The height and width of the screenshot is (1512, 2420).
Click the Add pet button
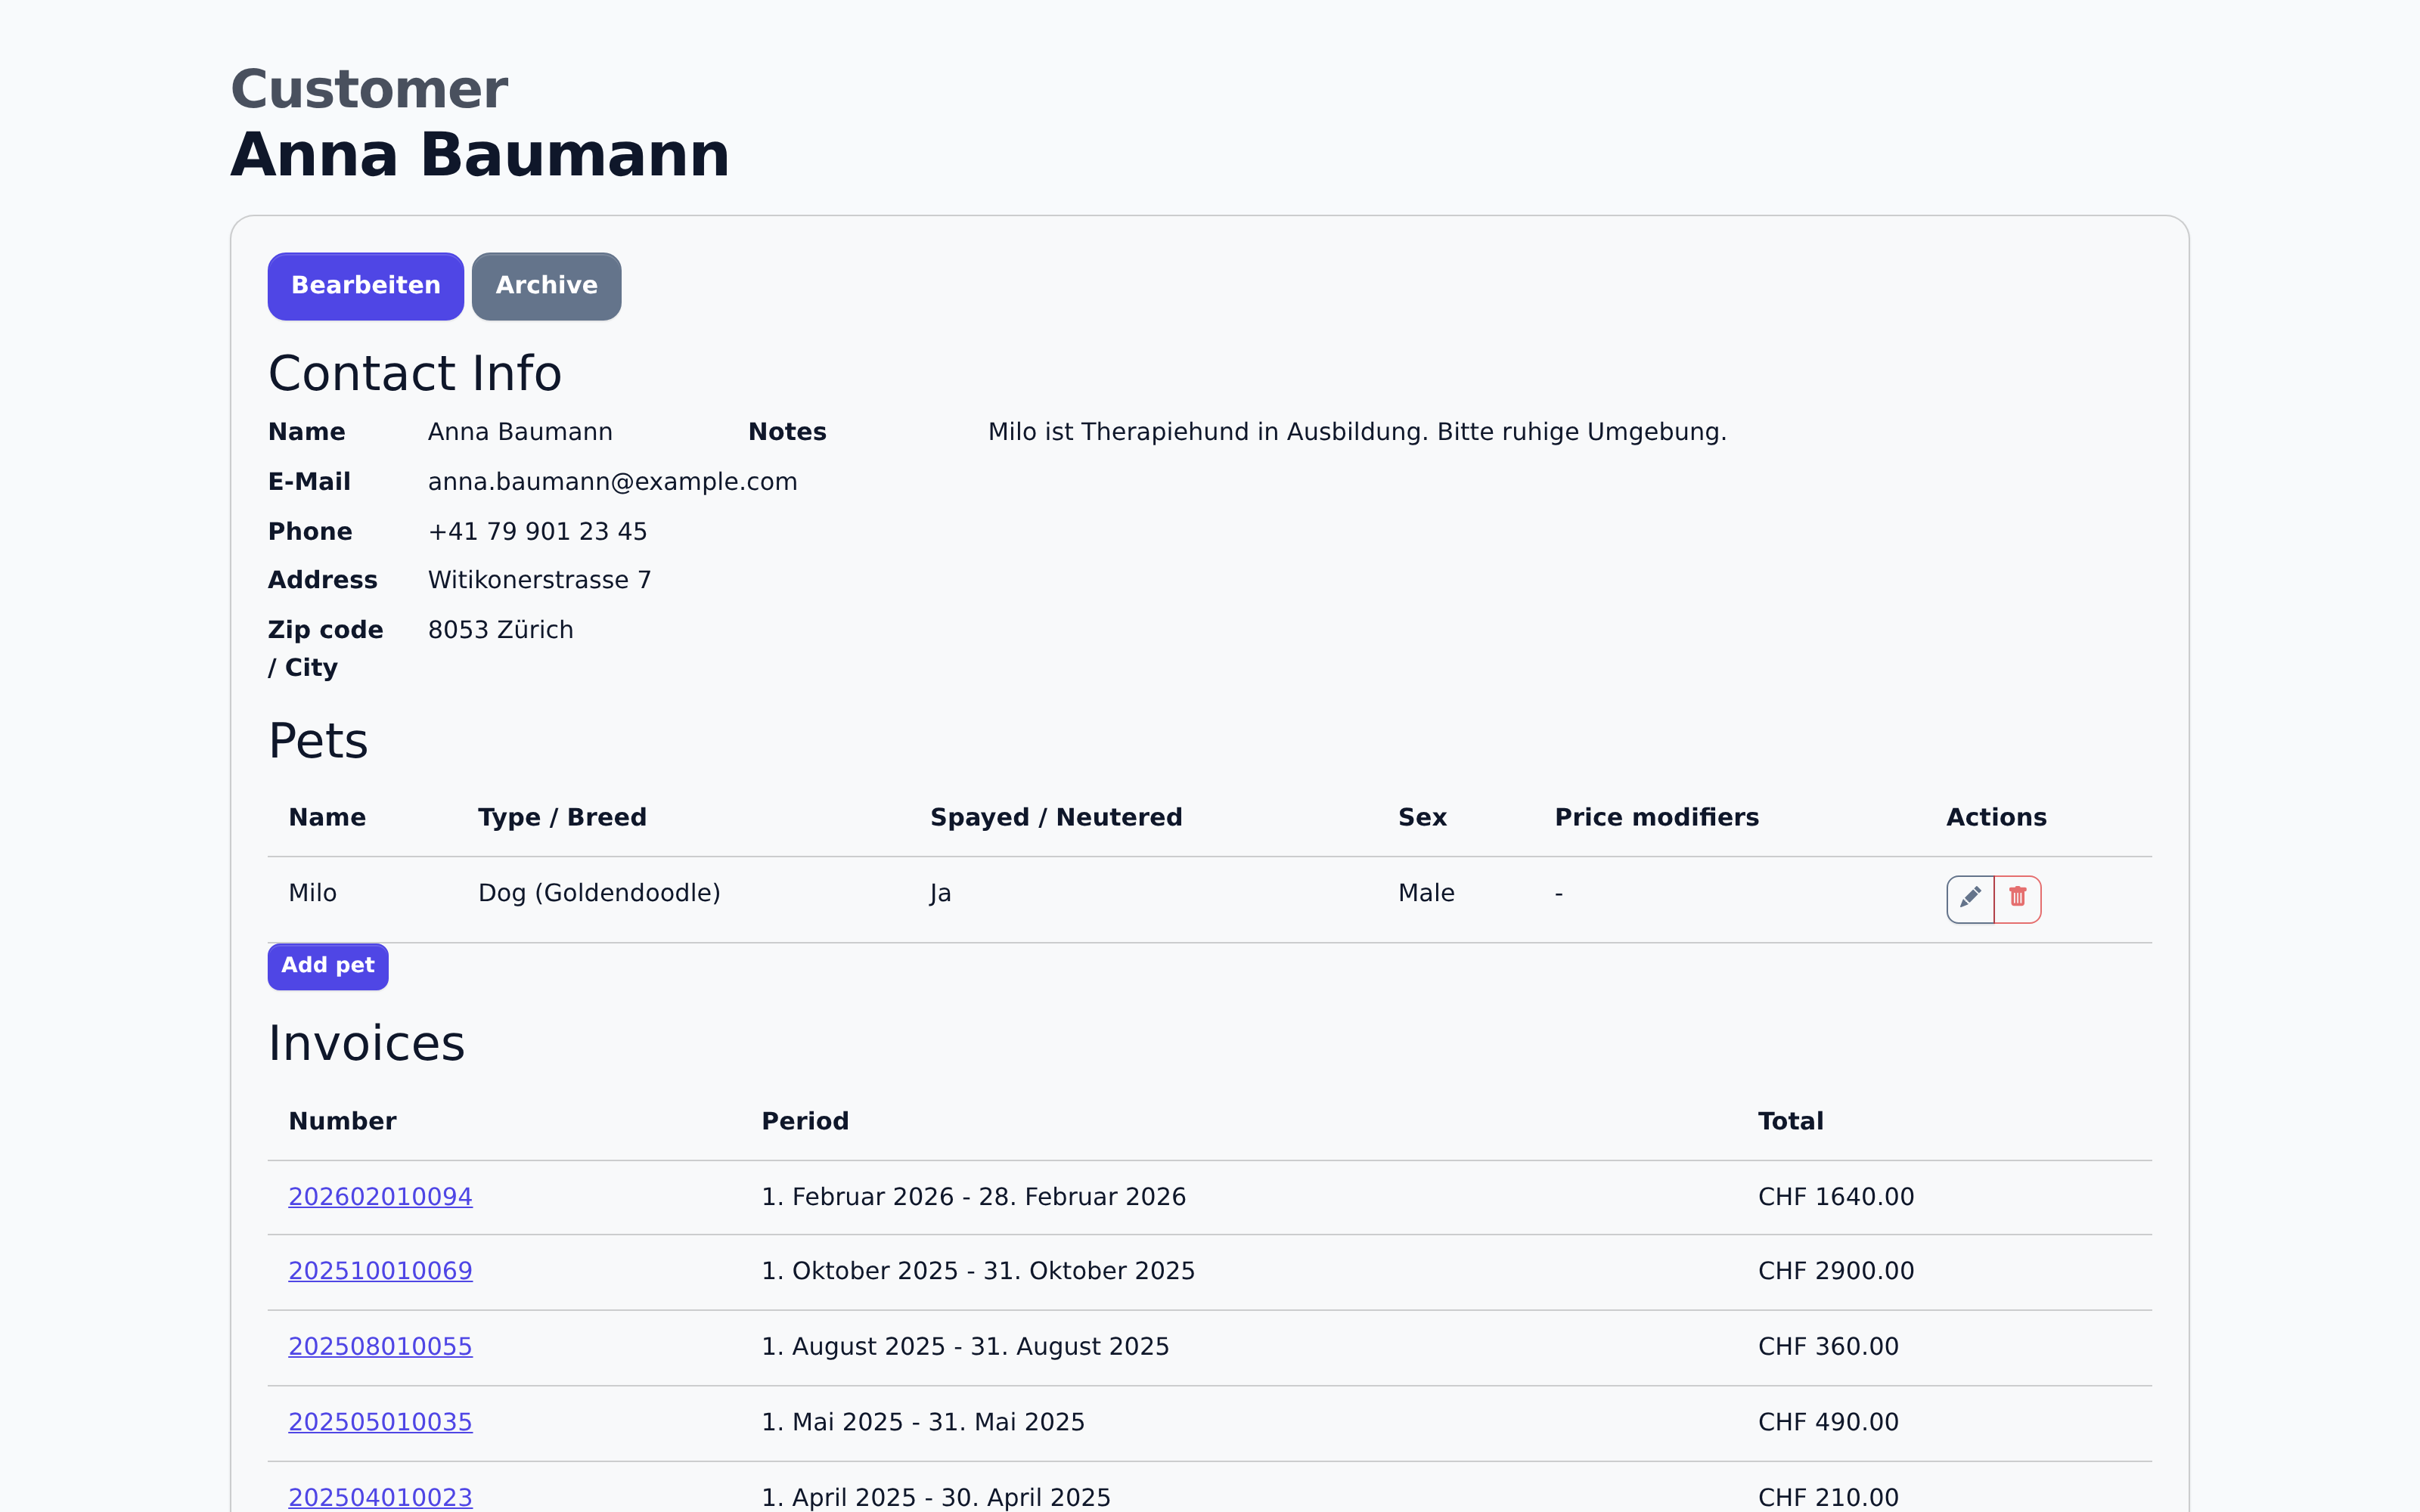pyautogui.click(x=327, y=966)
